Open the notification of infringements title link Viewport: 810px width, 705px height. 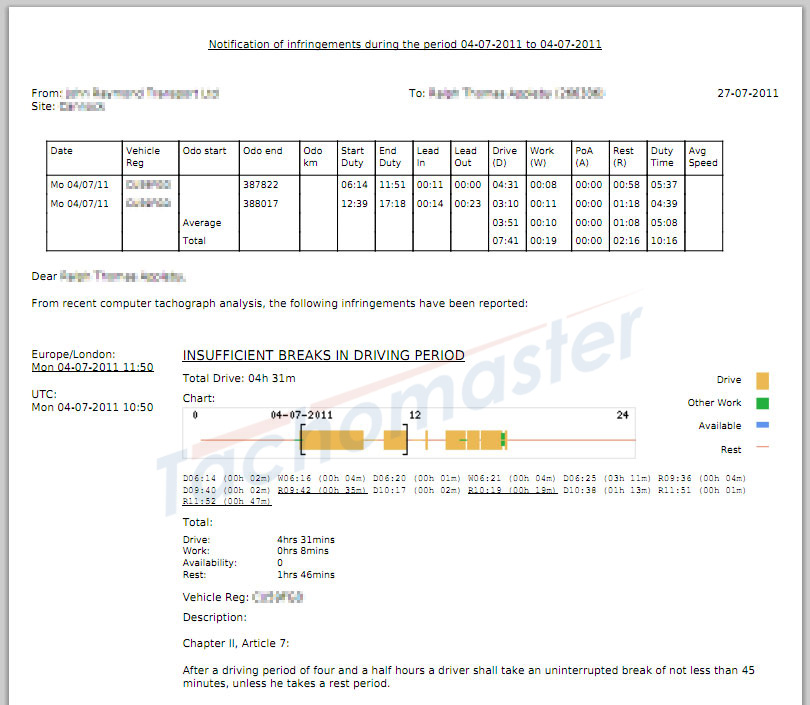coord(404,44)
